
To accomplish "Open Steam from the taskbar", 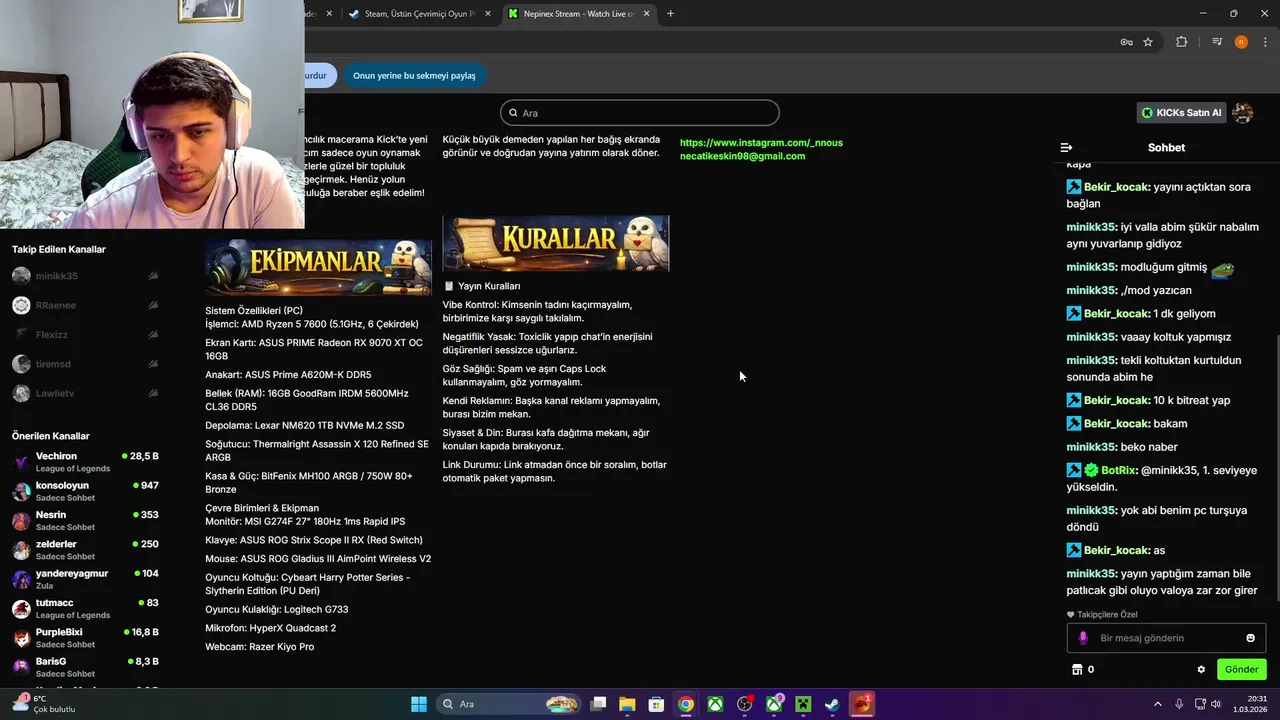I will click(832, 704).
